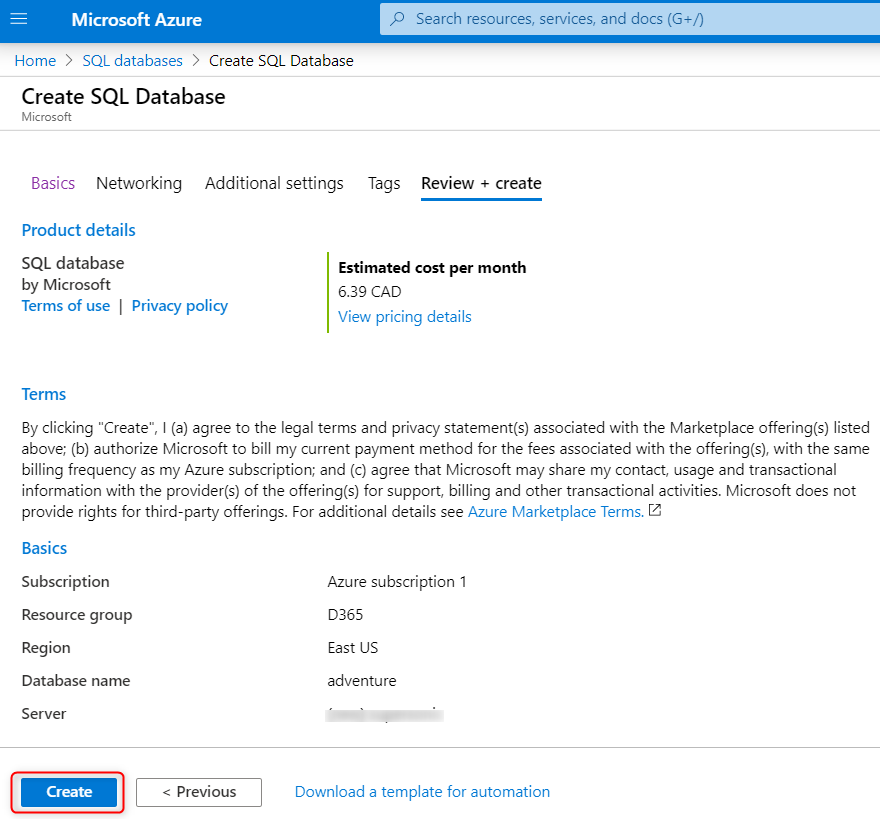Switch to the Networking tab
880x819 pixels.
pyautogui.click(x=139, y=183)
